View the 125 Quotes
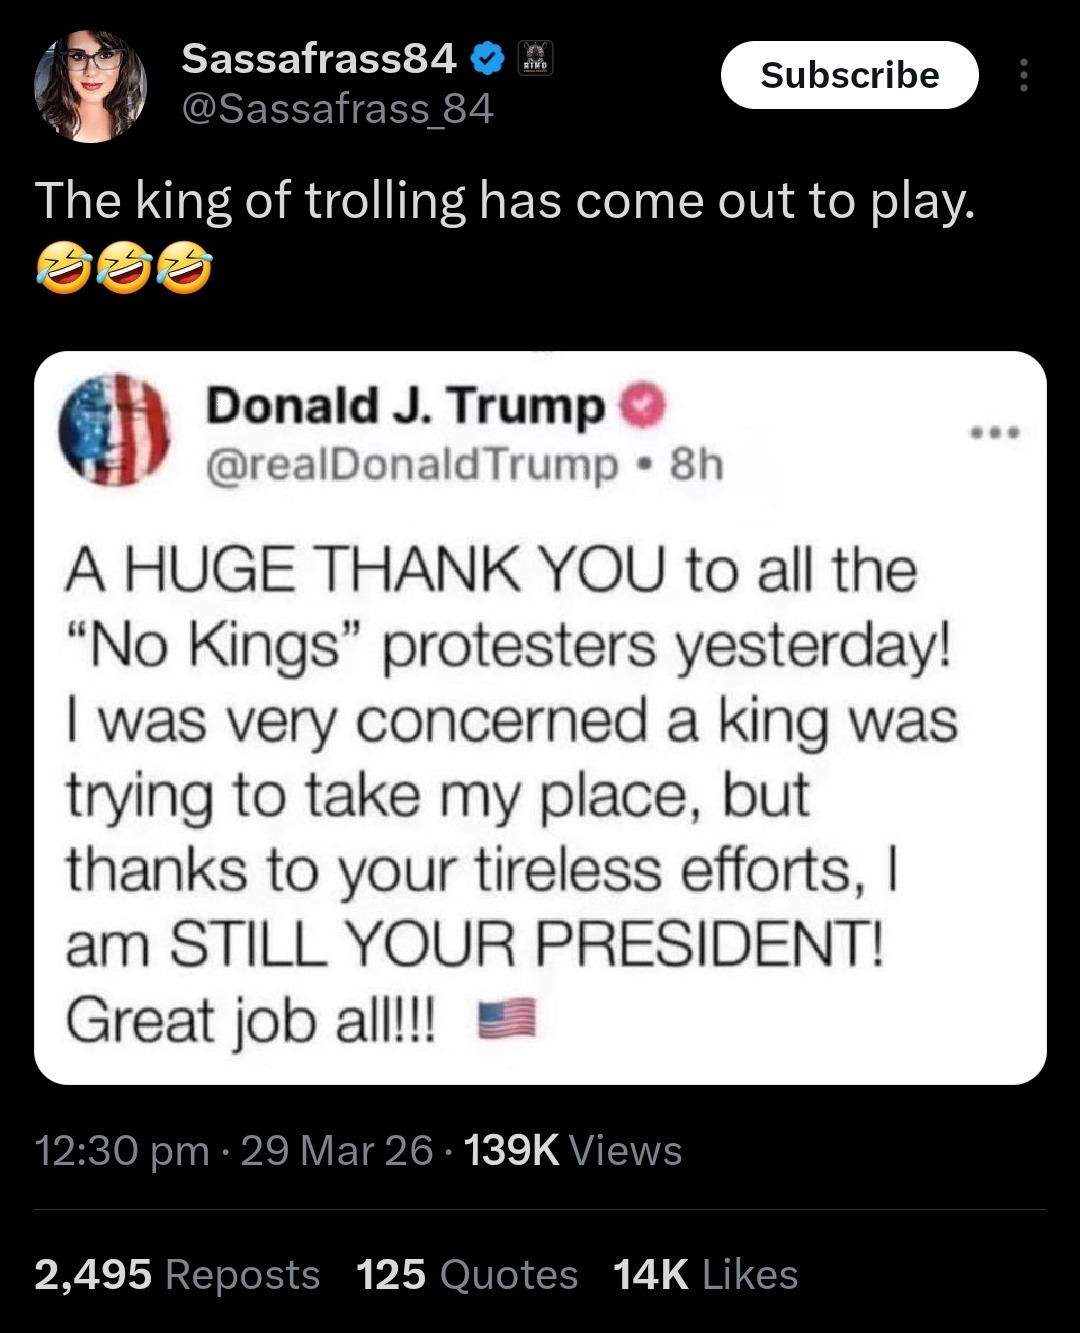The height and width of the screenshot is (1333, 1080). pyautogui.click(x=466, y=1274)
